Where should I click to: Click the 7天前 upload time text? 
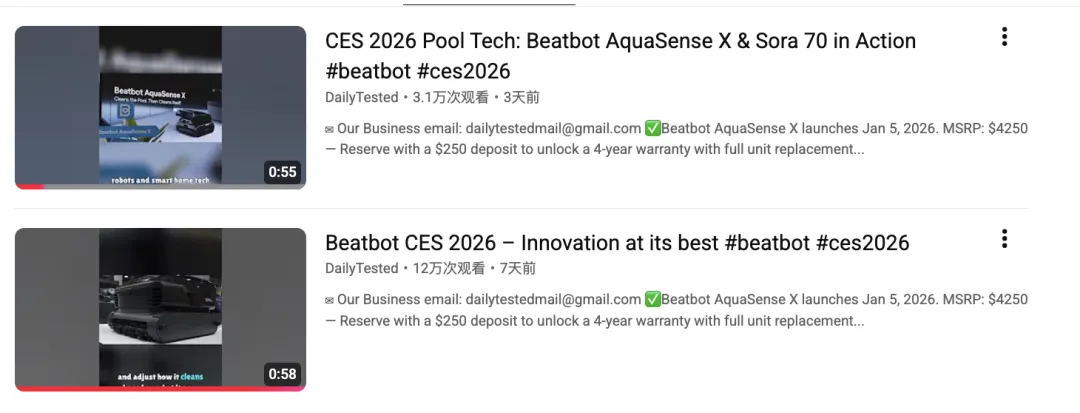point(518,268)
